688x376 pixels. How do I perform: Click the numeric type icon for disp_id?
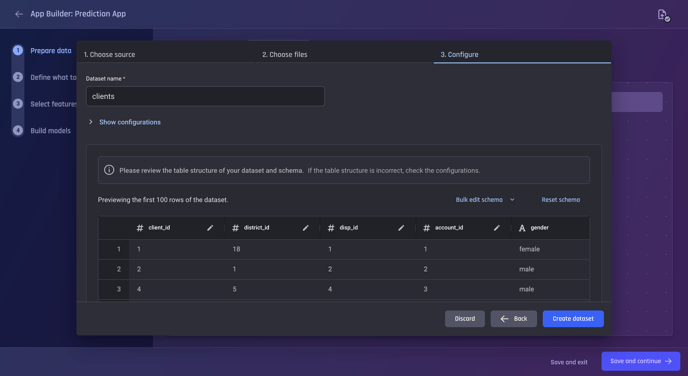tap(331, 228)
